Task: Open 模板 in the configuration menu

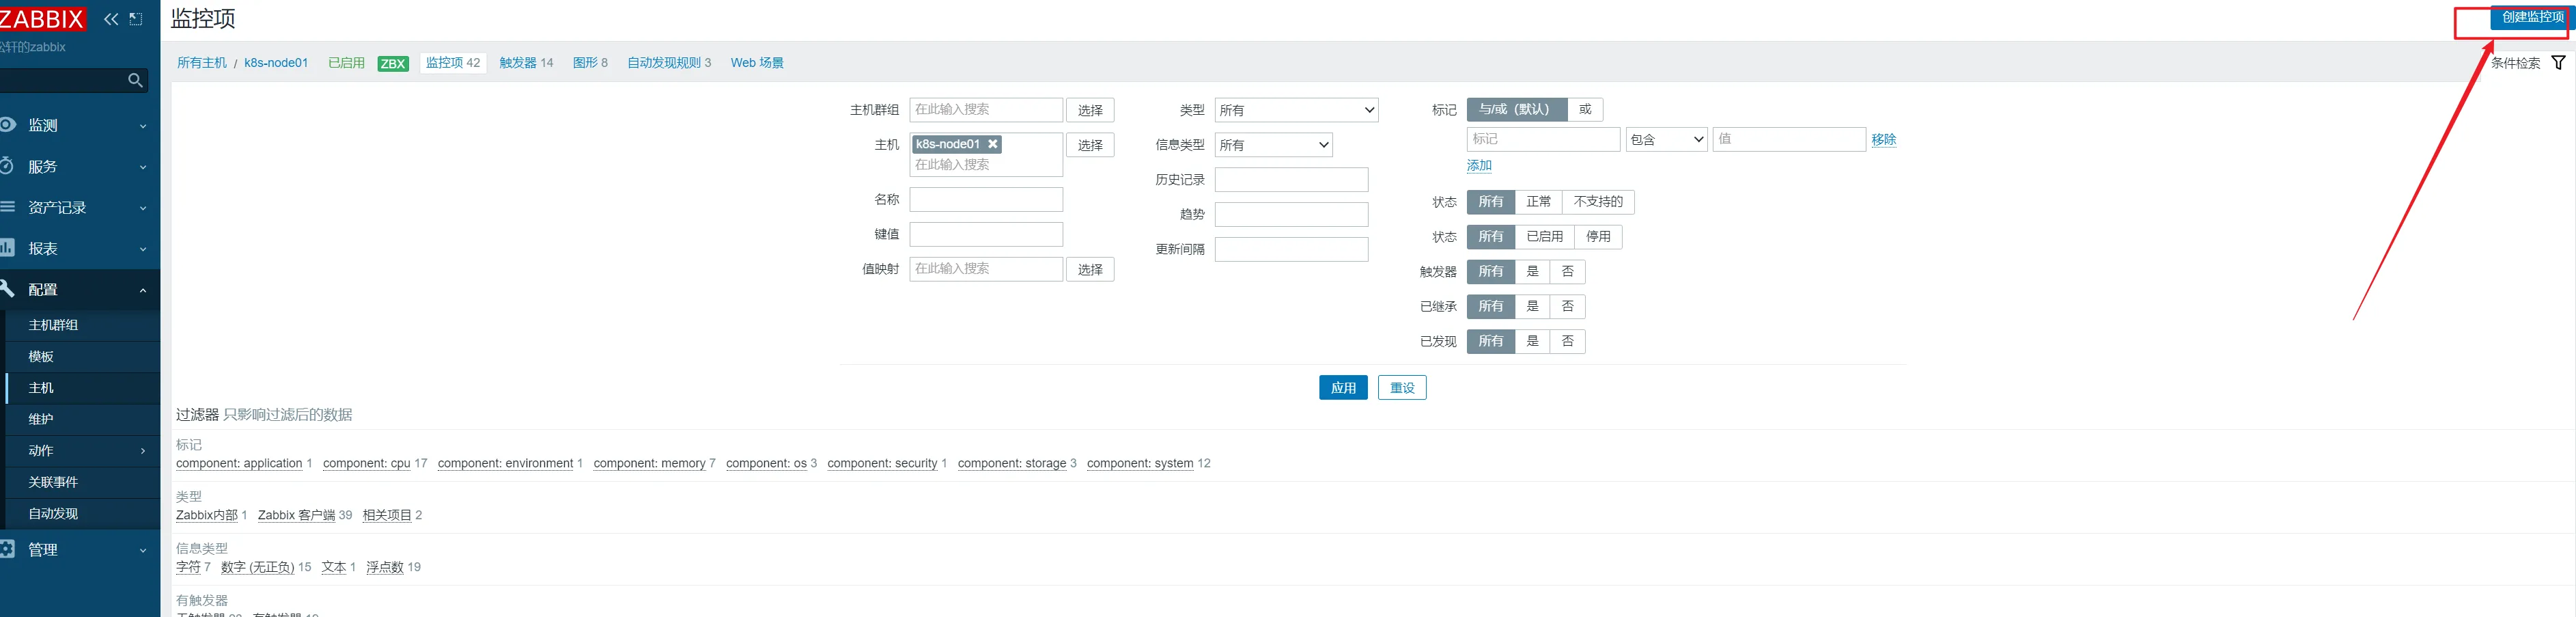Action: pos(41,357)
